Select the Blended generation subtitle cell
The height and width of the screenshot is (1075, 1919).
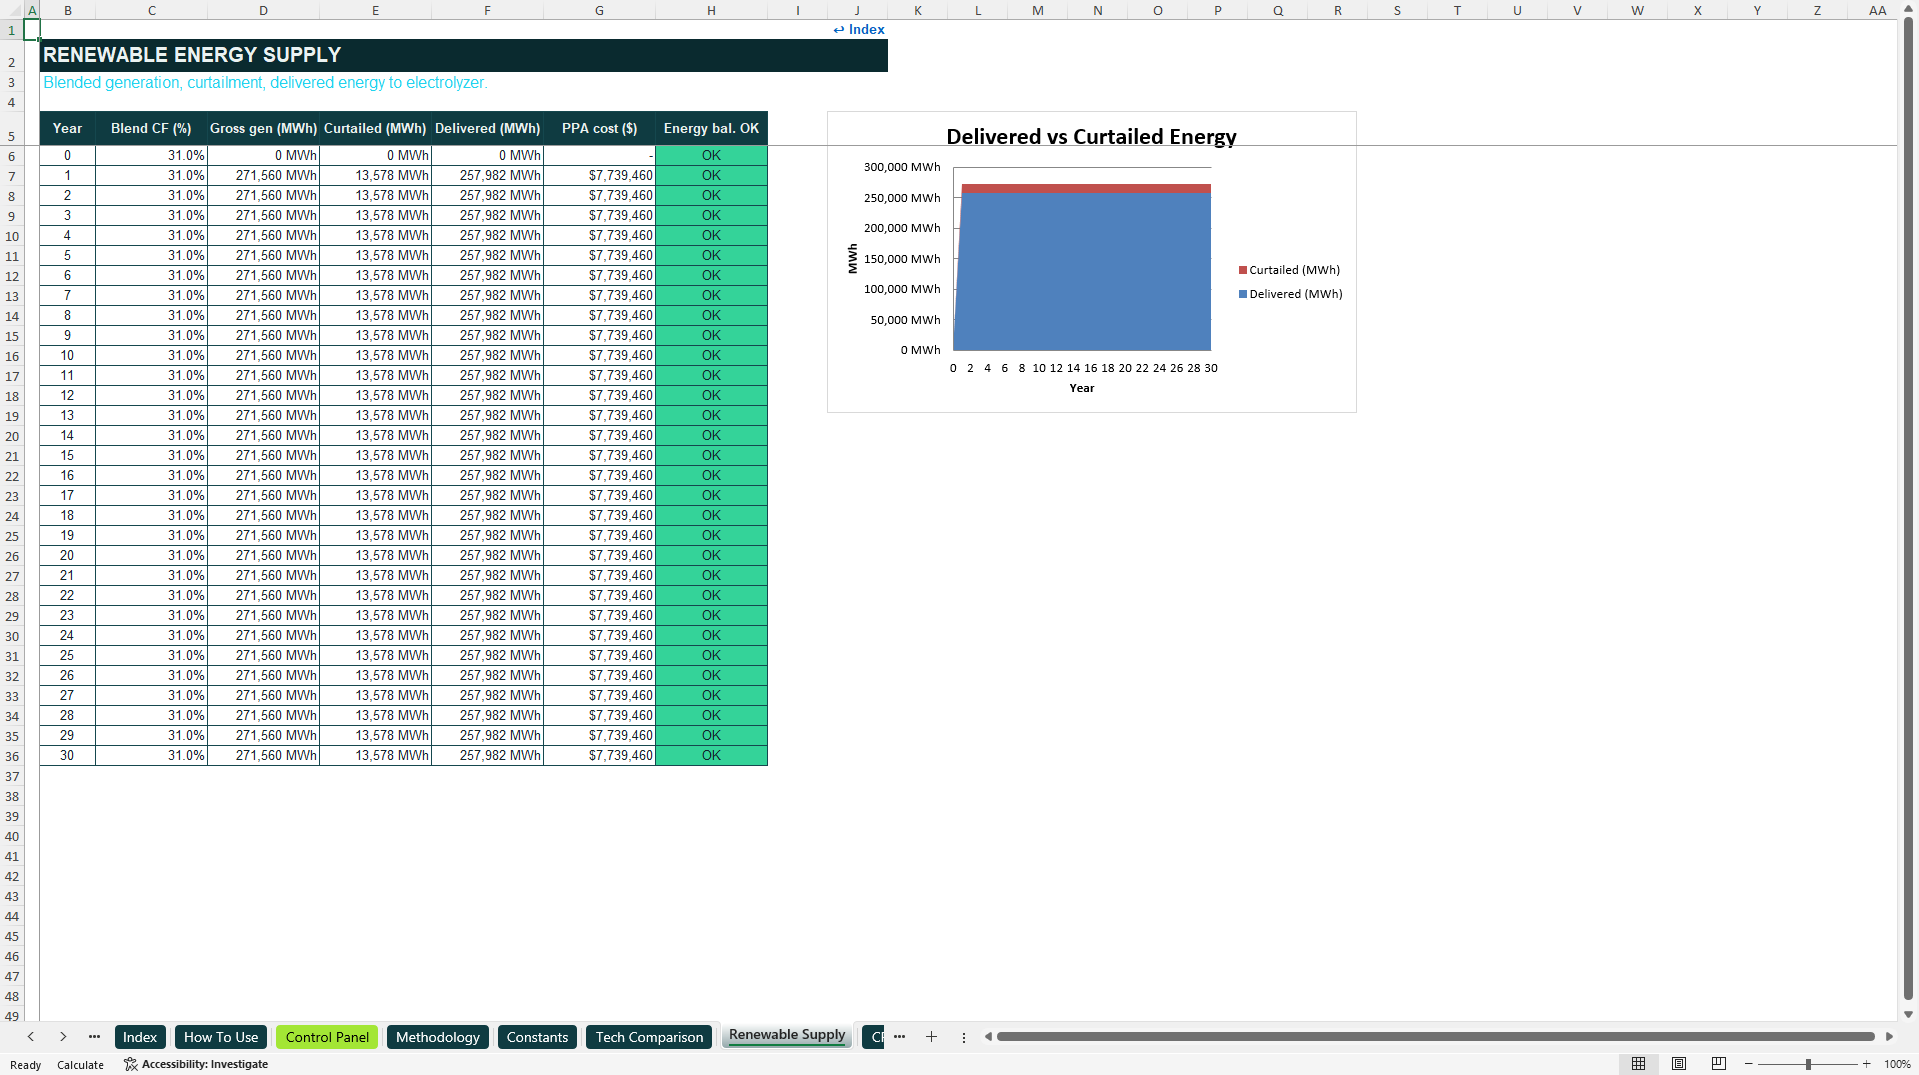click(x=265, y=83)
